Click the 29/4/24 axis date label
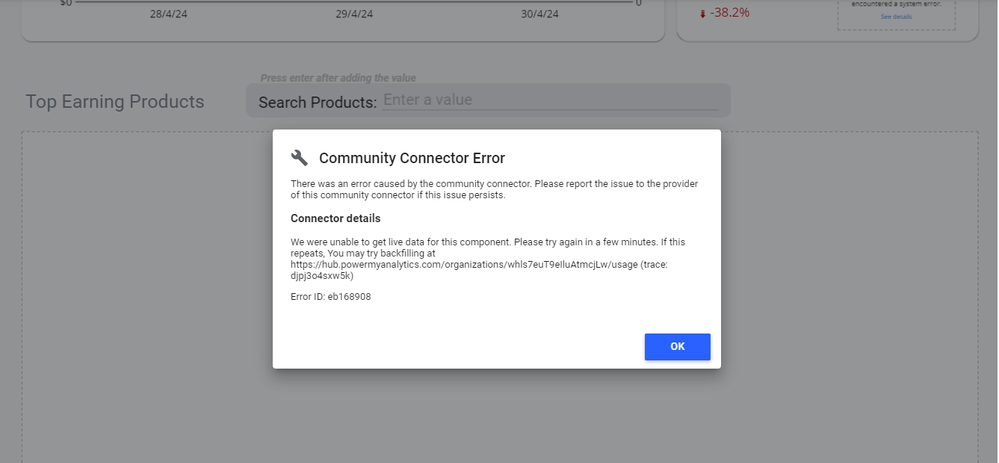This screenshot has height=463, width=999. pos(354,13)
